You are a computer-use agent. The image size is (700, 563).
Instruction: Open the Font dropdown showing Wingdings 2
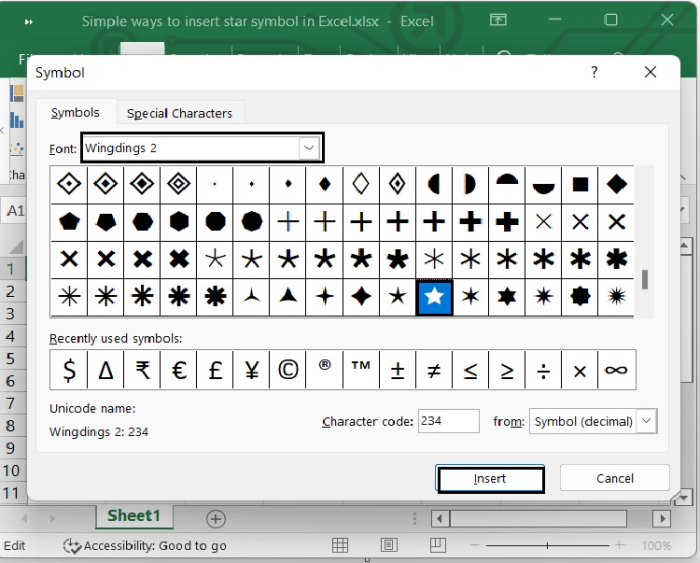308,148
